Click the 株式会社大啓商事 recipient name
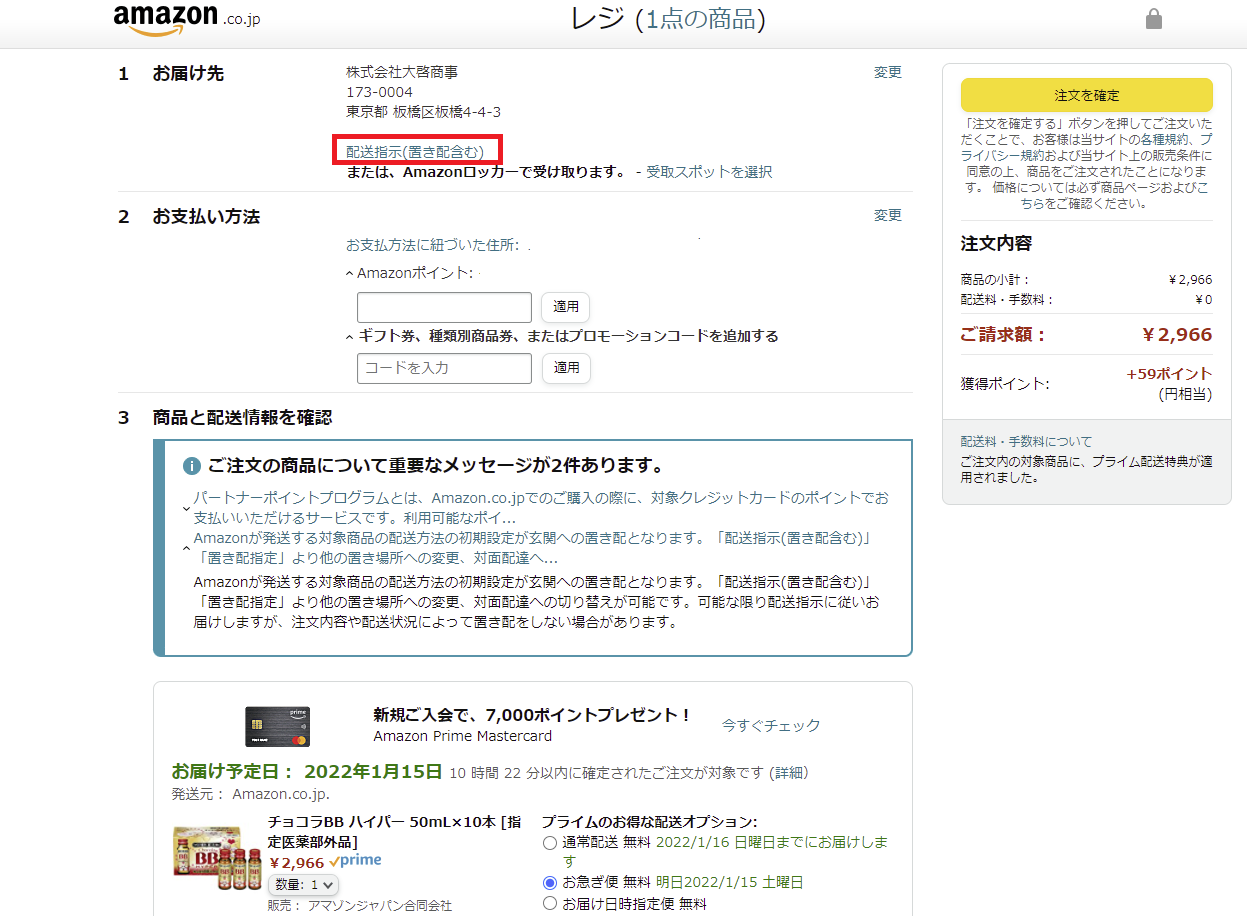The width and height of the screenshot is (1247, 916). (402, 72)
